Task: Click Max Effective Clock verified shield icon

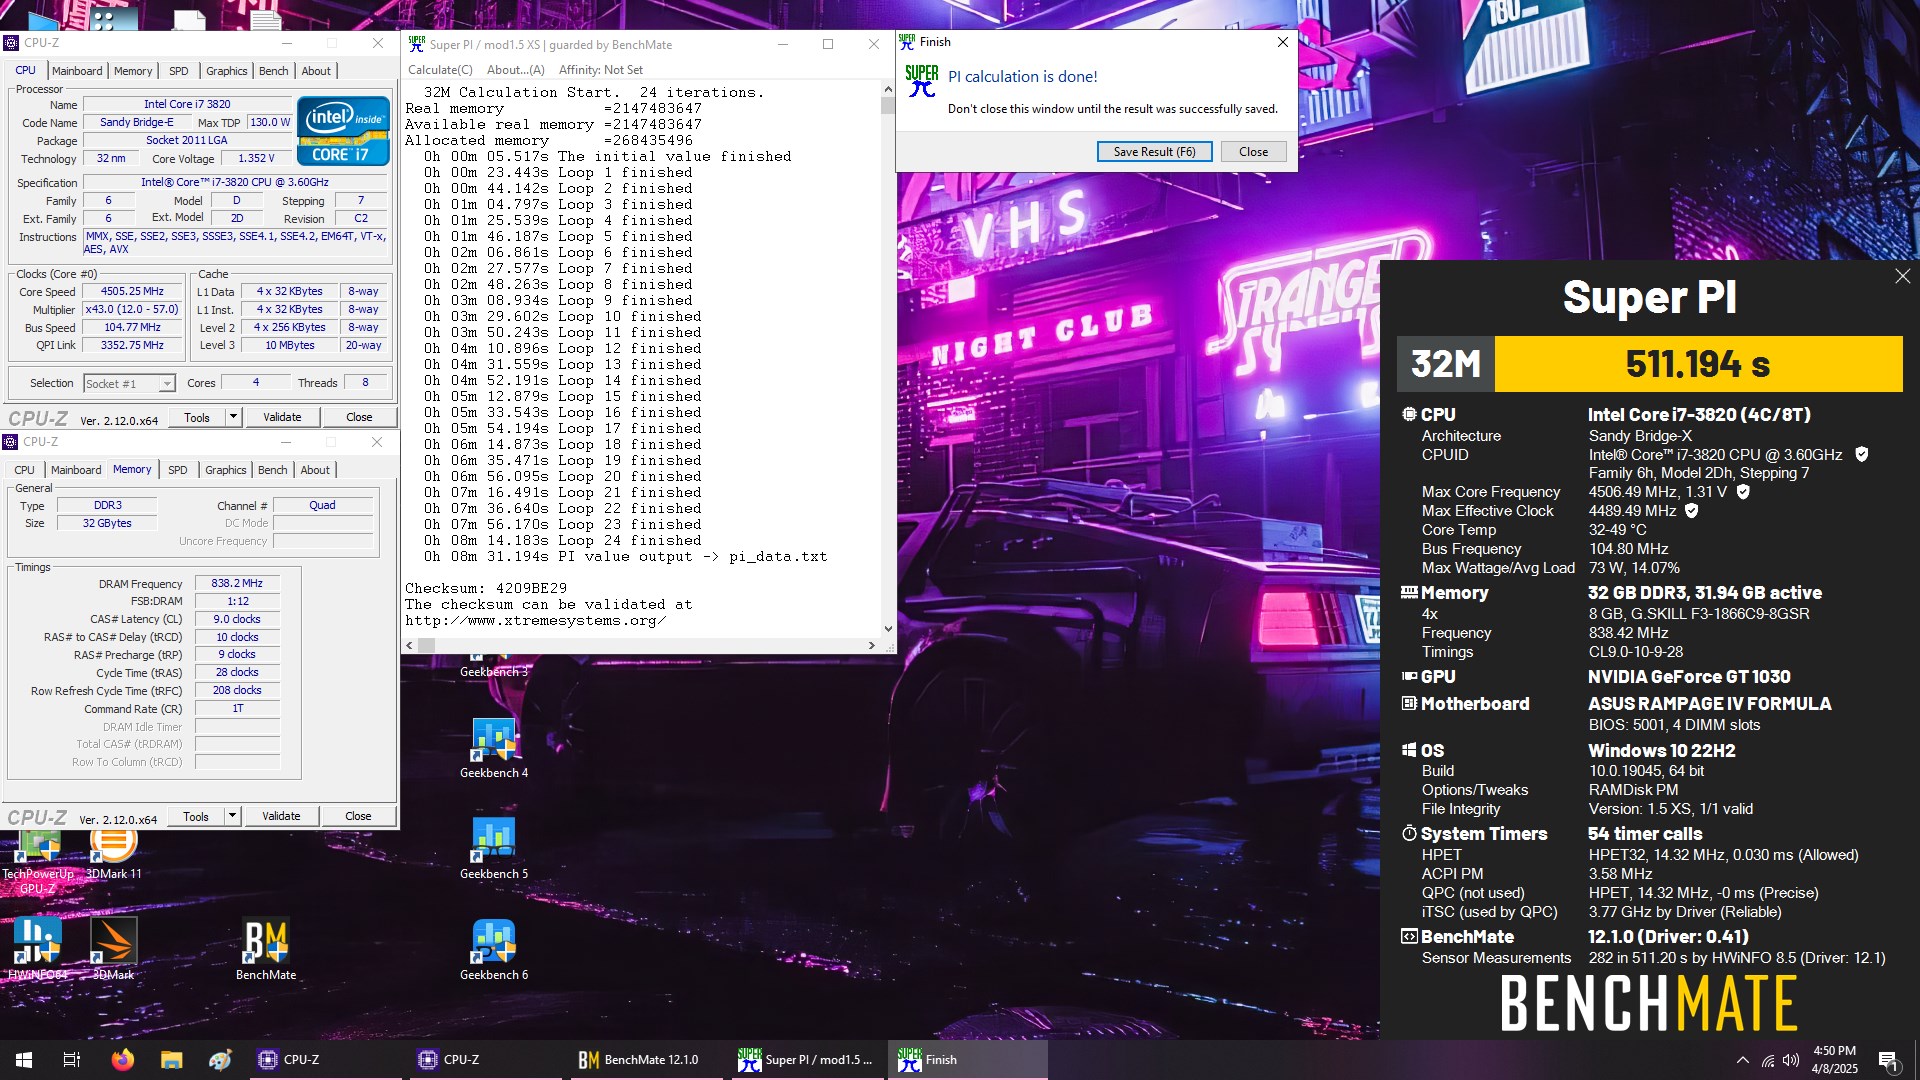Action: coord(1692,510)
